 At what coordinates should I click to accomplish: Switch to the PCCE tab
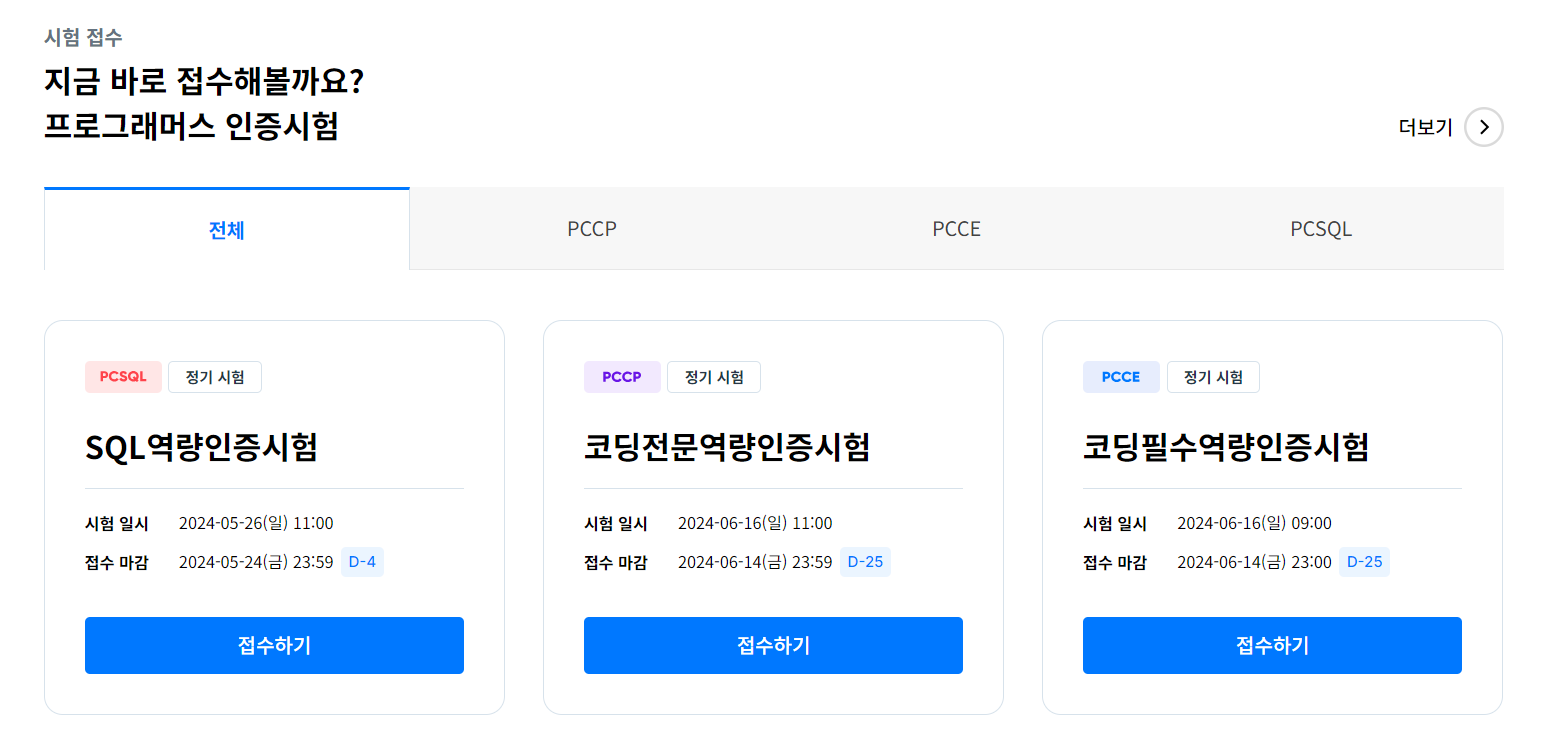957,229
